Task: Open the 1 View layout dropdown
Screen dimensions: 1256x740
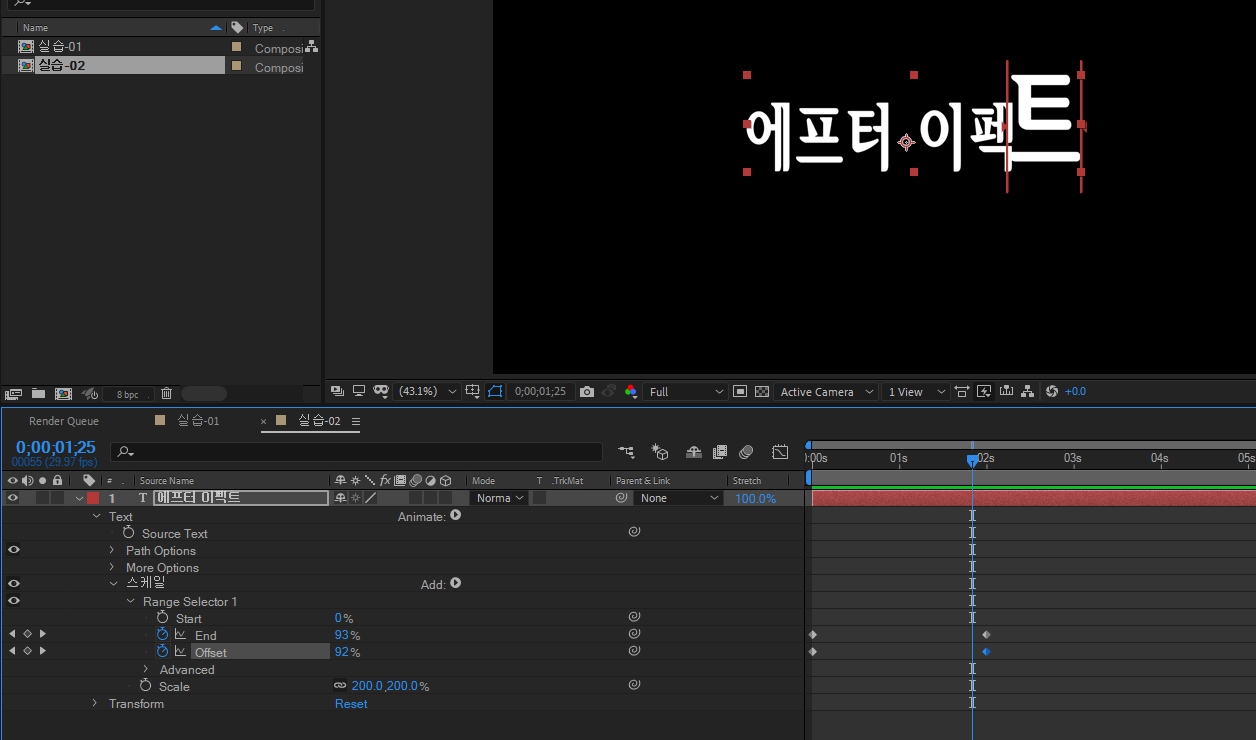Action: coord(916,391)
